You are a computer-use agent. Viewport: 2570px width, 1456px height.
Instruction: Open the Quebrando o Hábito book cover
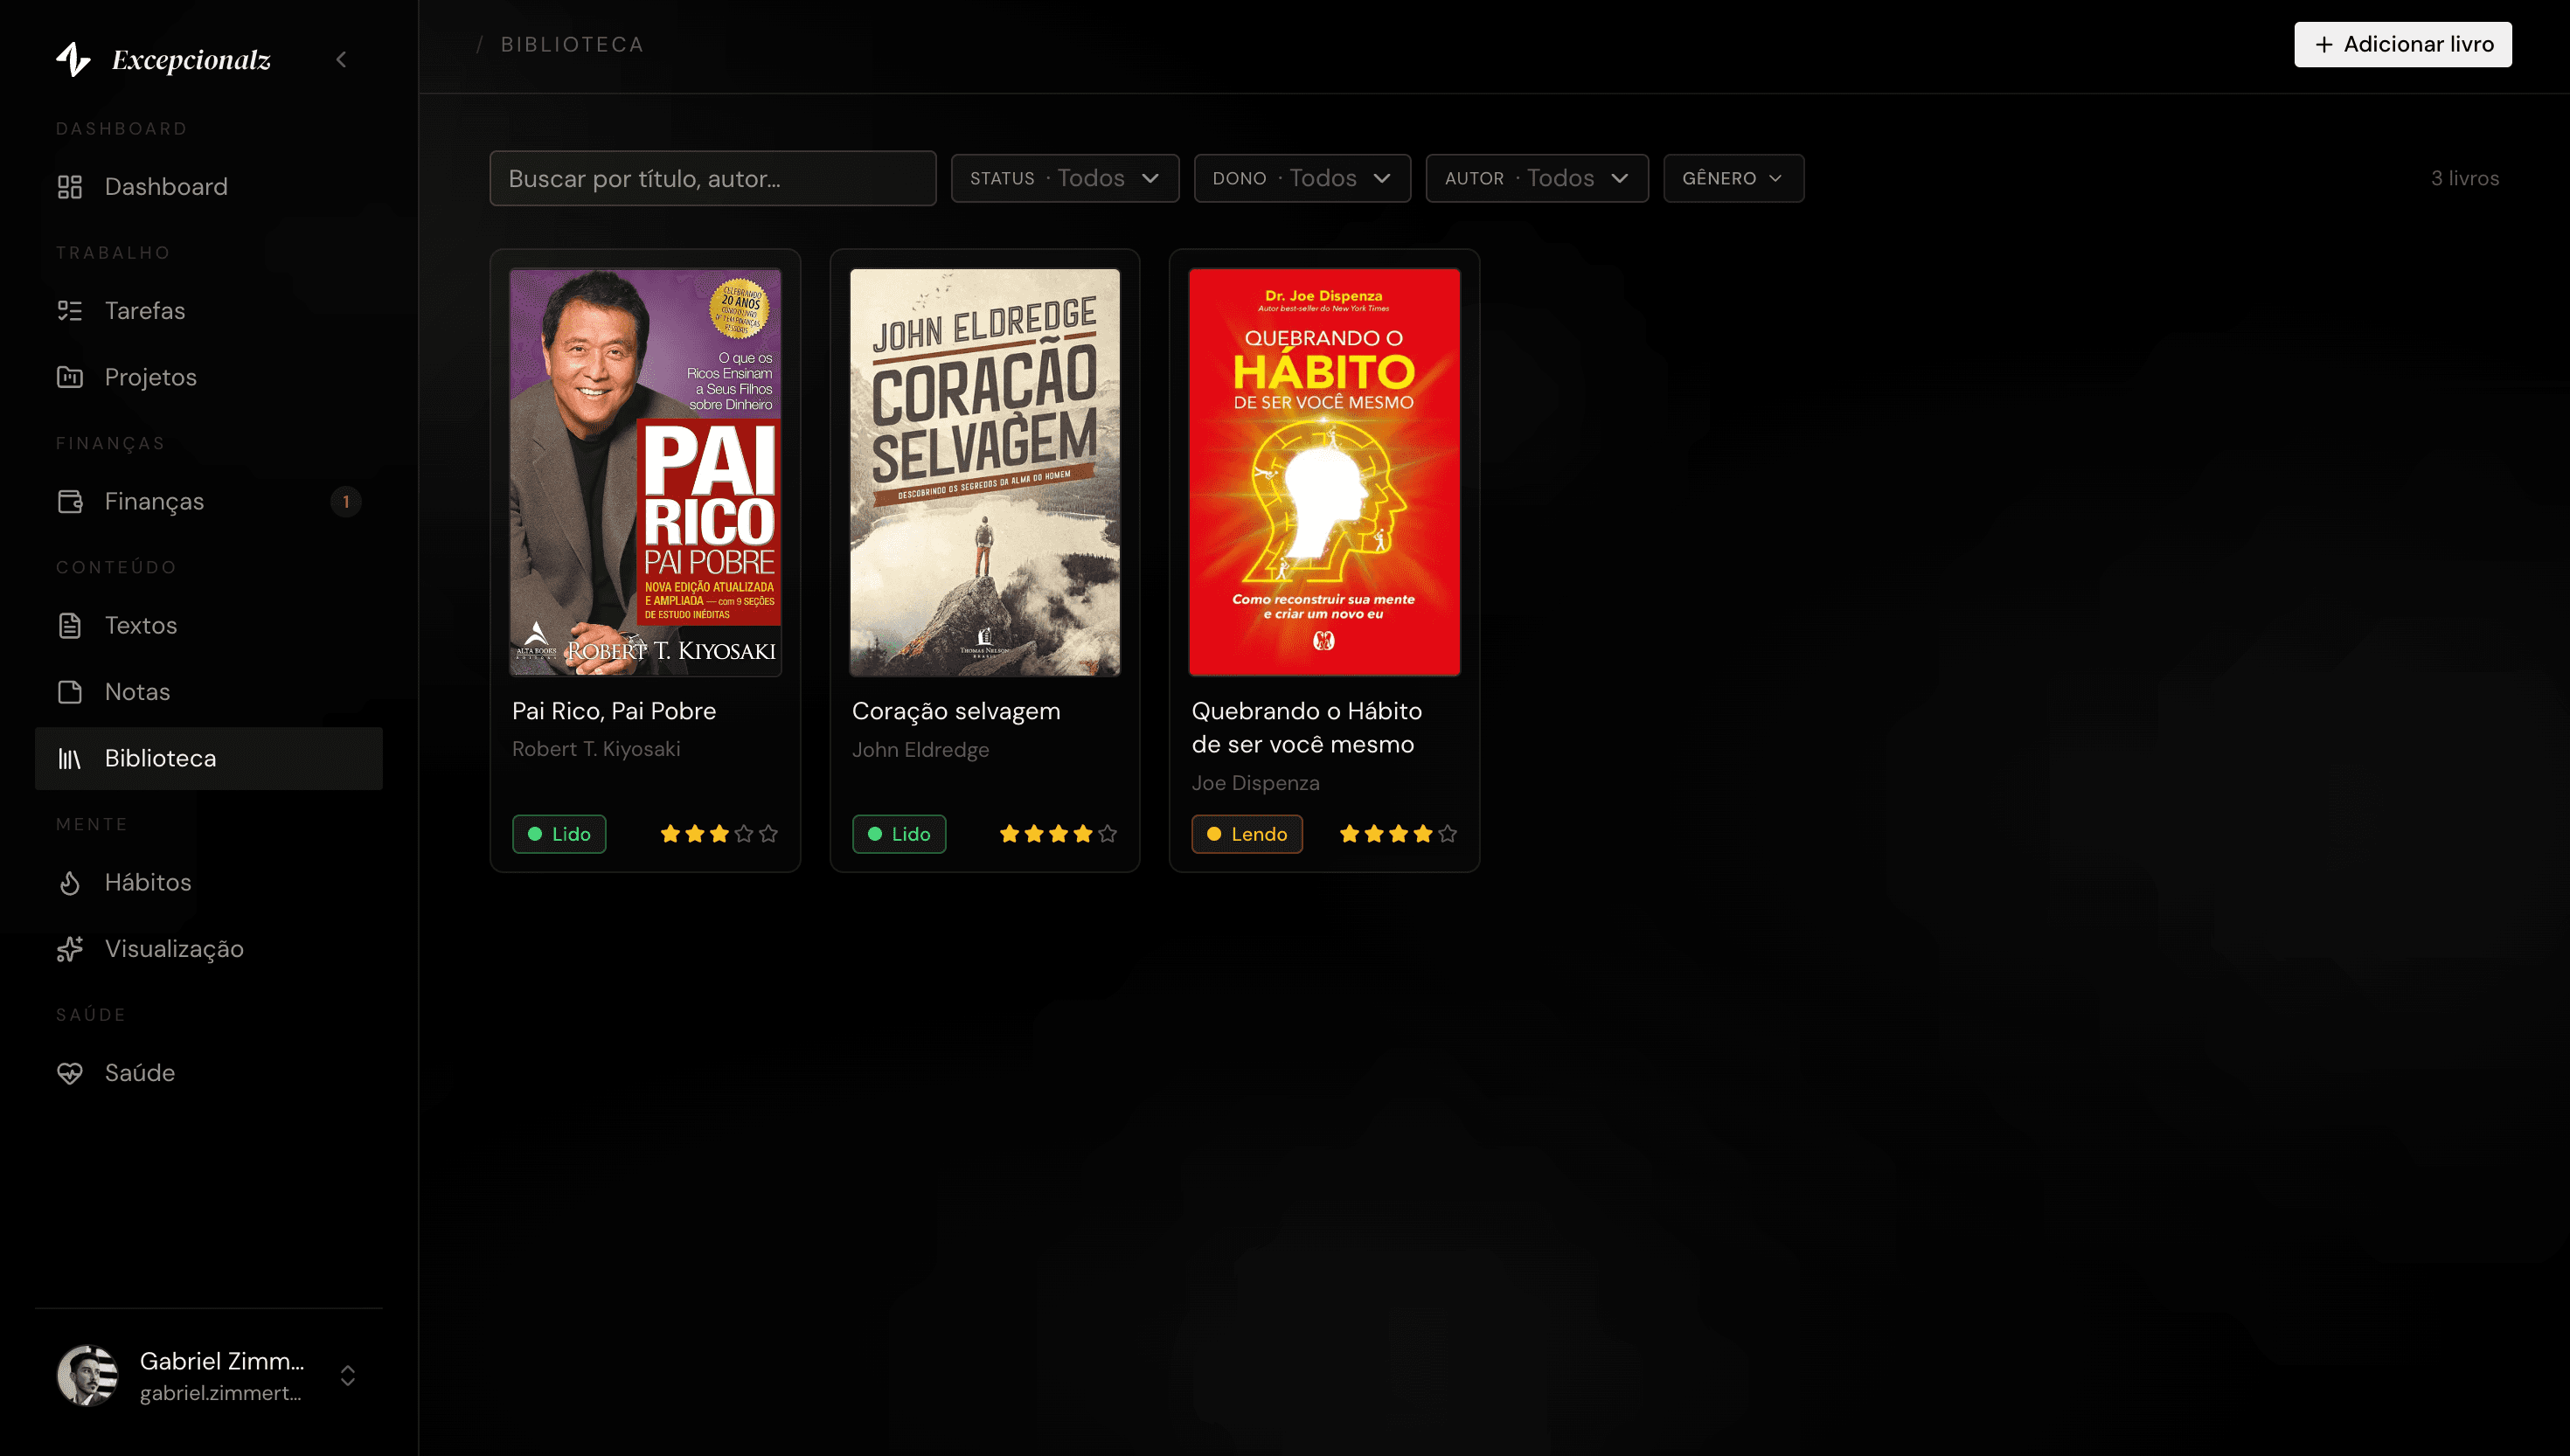1324,472
